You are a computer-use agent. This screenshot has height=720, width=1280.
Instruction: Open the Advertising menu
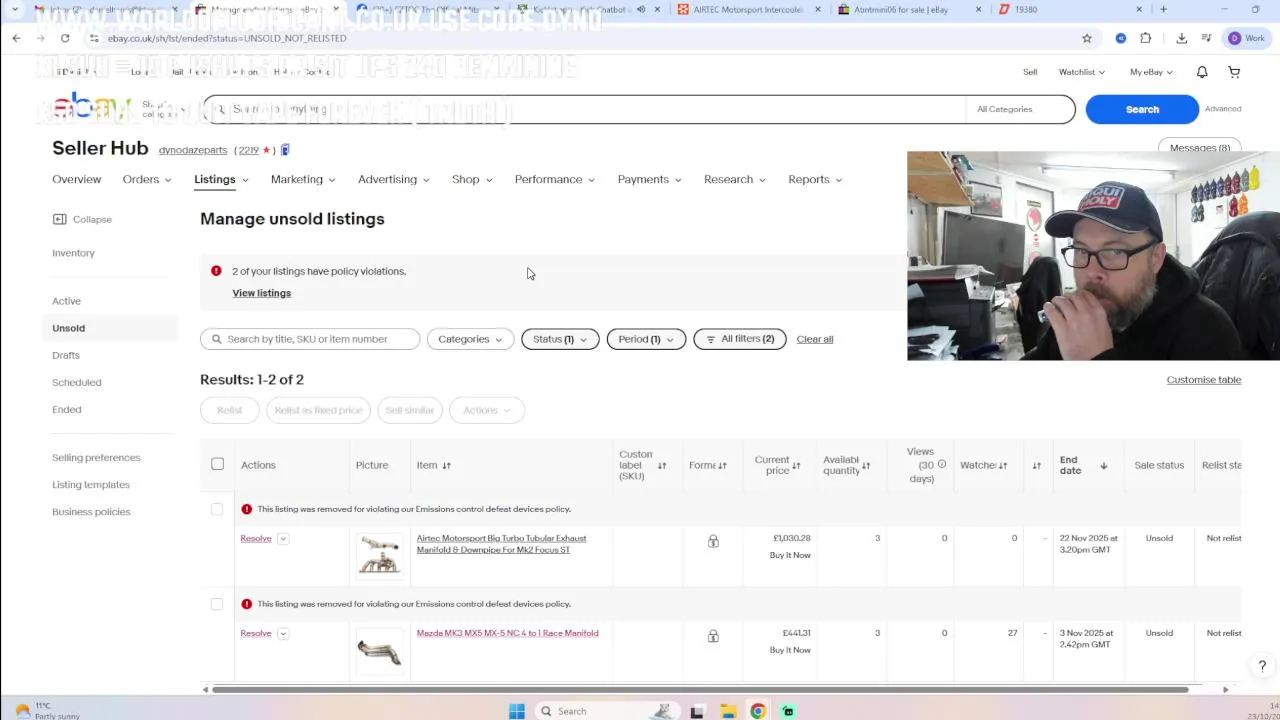point(394,179)
